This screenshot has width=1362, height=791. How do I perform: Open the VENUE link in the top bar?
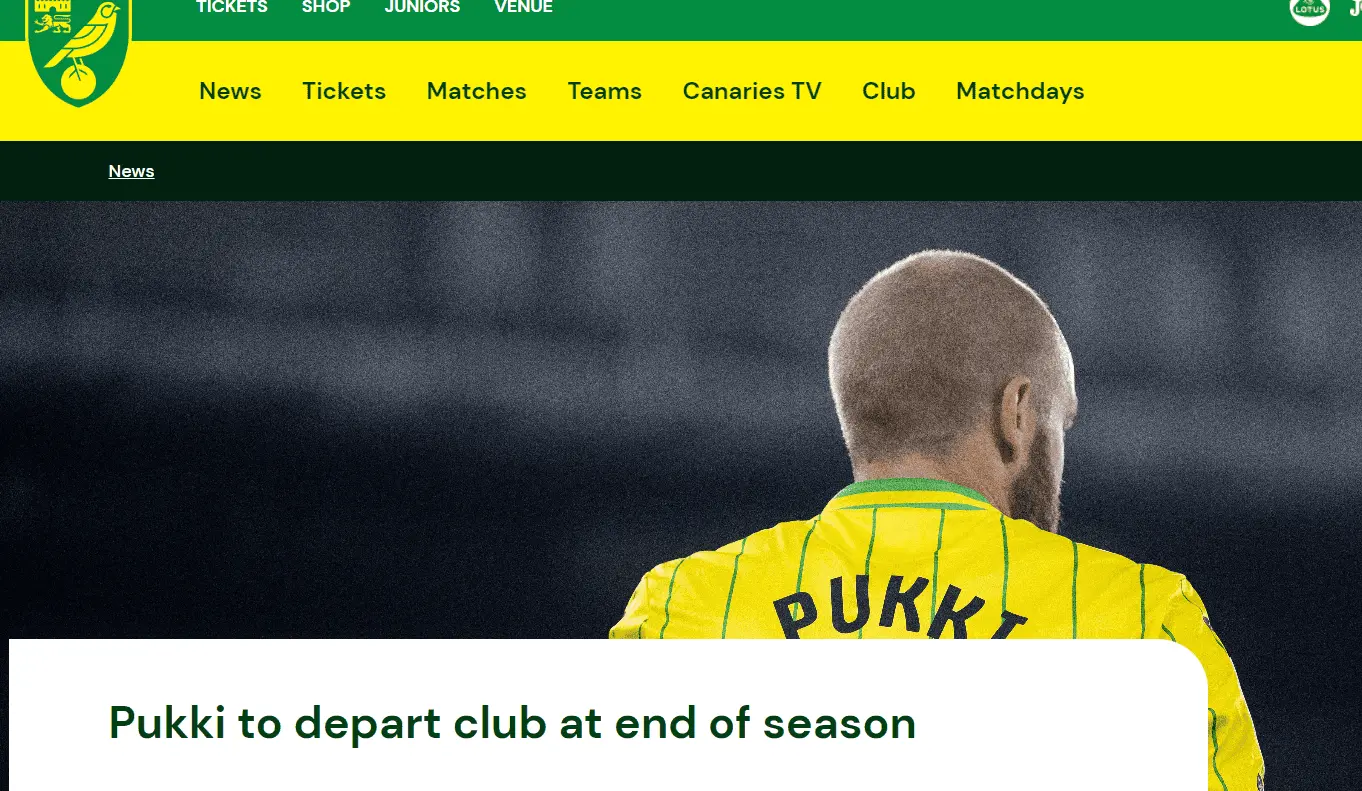point(523,8)
